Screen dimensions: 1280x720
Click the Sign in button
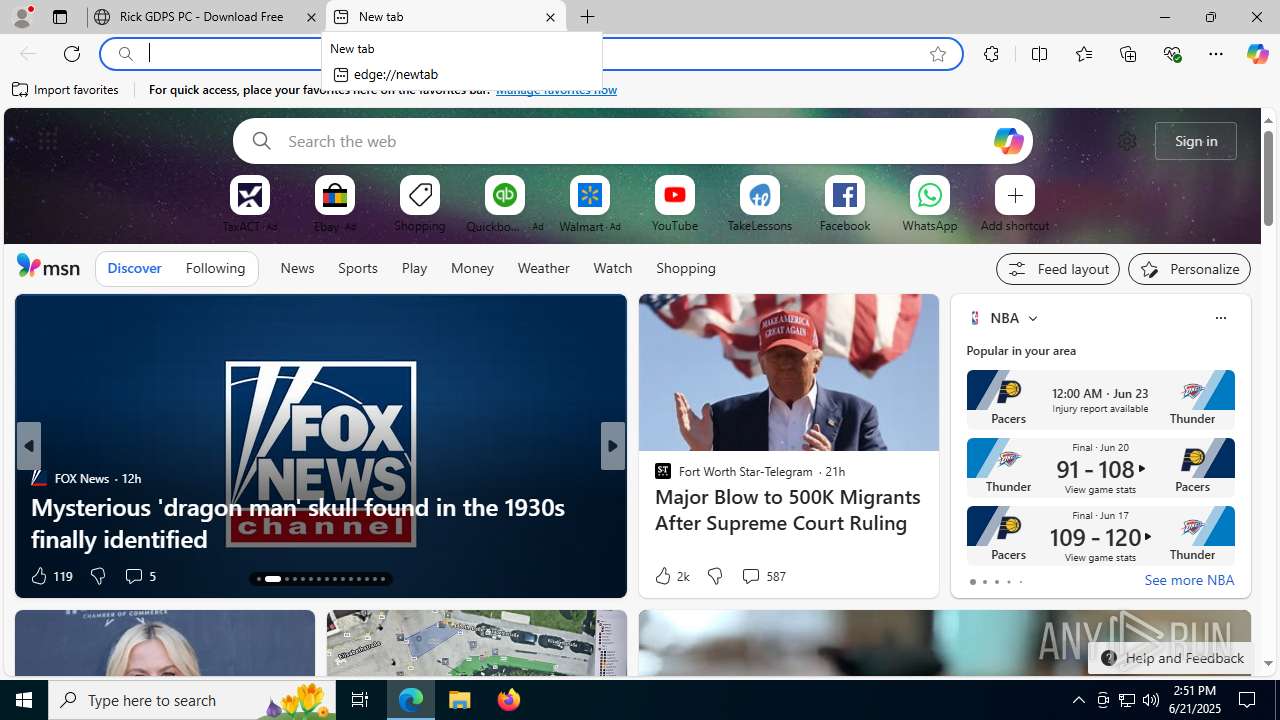[x=1195, y=141]
